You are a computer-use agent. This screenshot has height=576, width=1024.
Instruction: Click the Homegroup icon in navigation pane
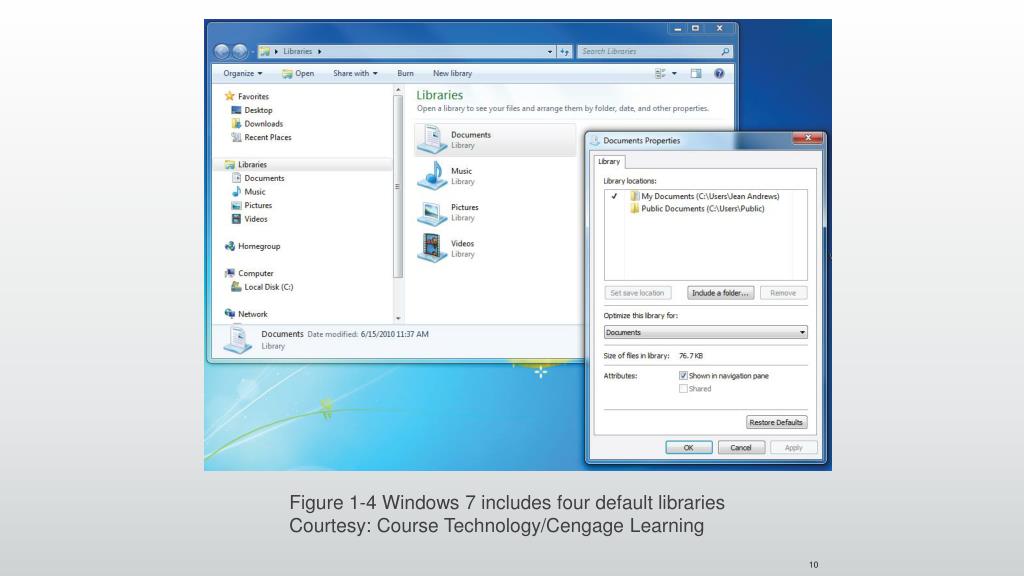pos(230,246)
